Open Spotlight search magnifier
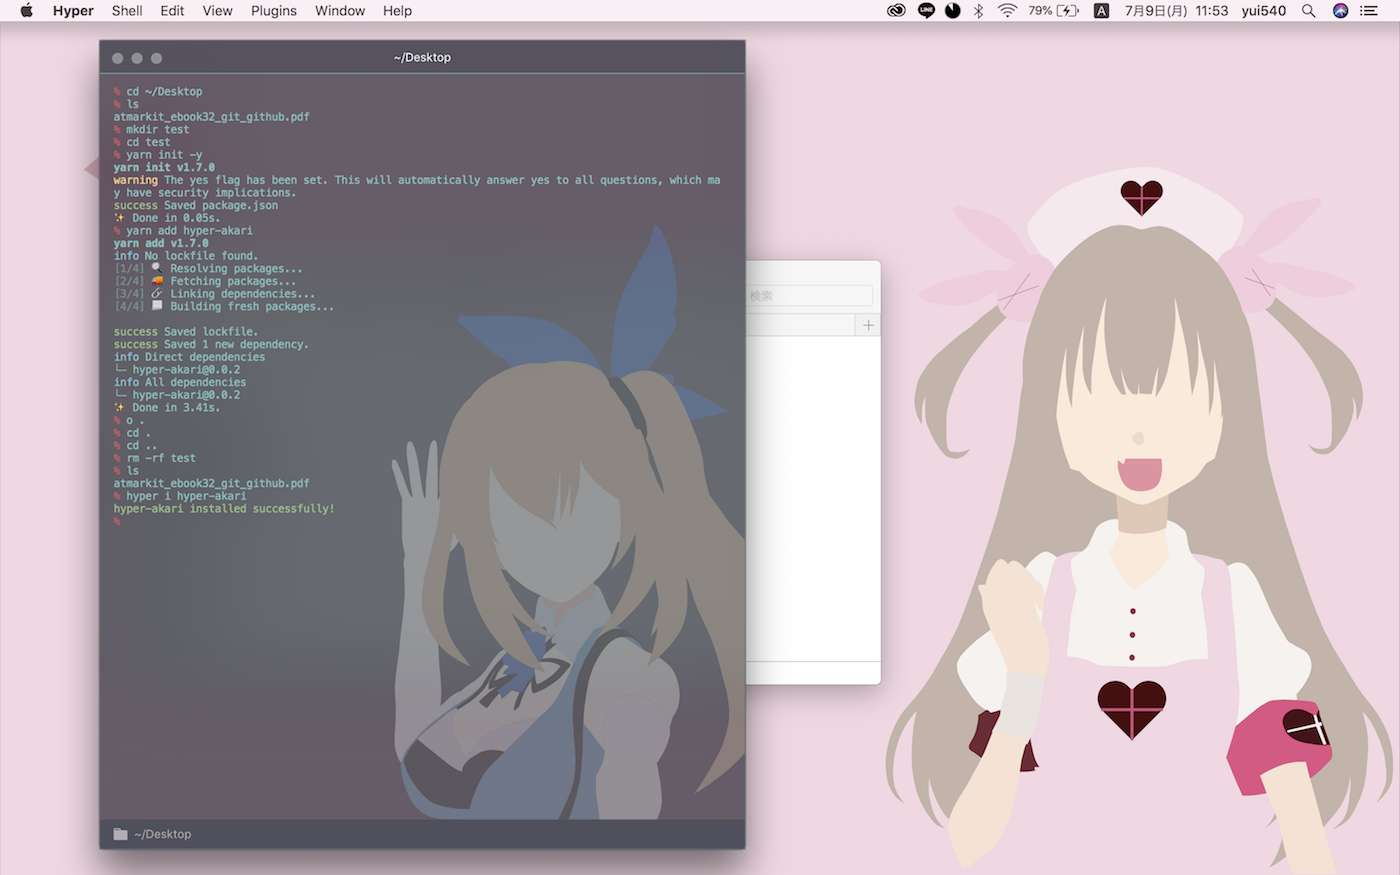Viewport: 1400px width, 875px height. coord(1308,11)
